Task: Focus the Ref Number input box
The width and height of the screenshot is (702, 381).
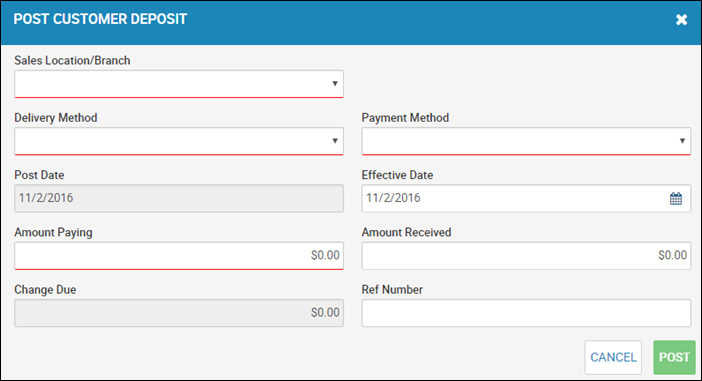Action: pyautogui.click(x=526, y=313)
